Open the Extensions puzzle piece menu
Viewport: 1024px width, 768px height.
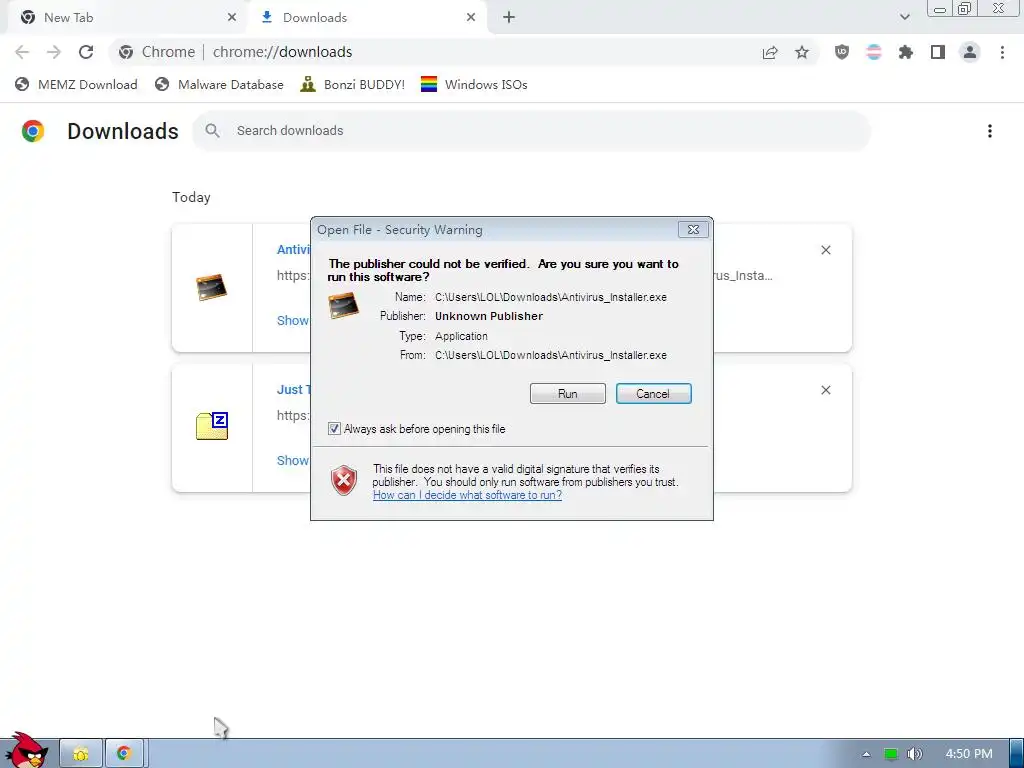pos(906,52)
